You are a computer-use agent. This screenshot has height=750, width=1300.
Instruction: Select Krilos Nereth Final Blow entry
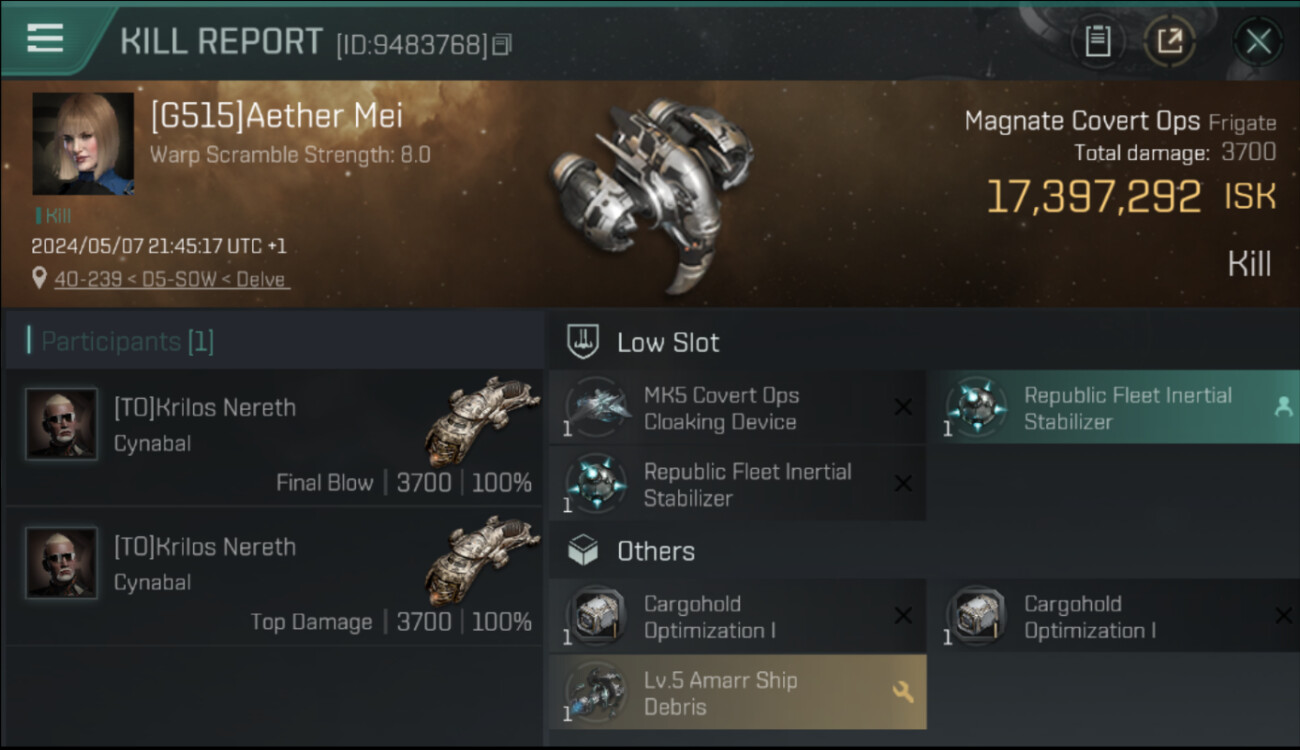274,438
